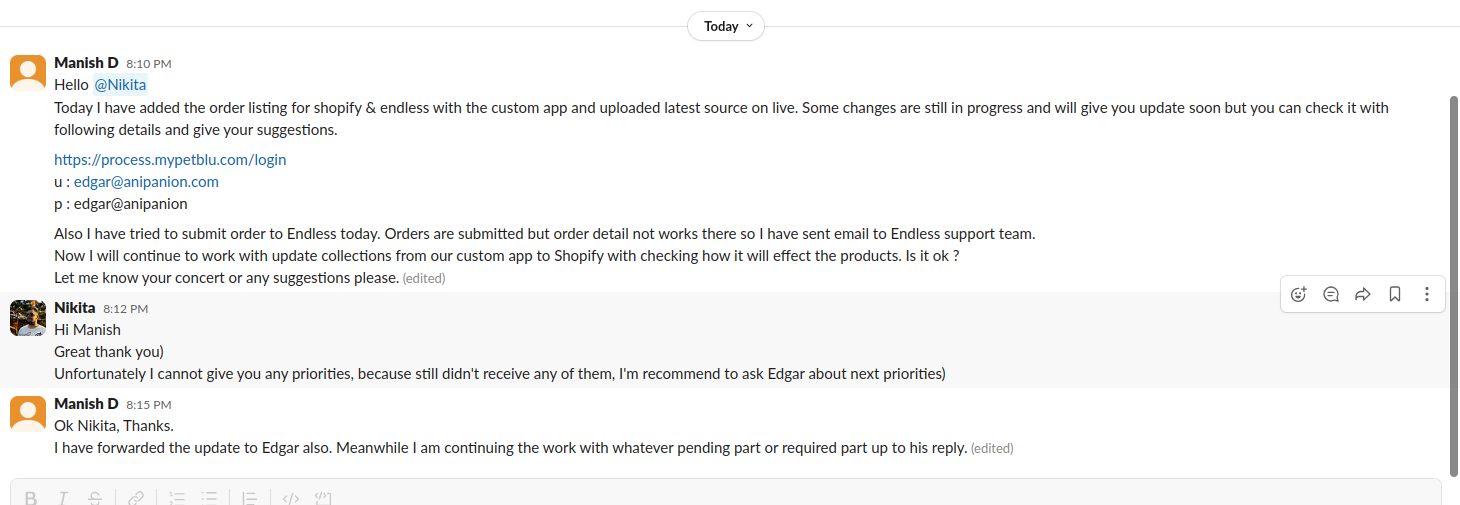Open the Today date dropdown
This screenshot has width=1460, height=505.
point(726,26)
